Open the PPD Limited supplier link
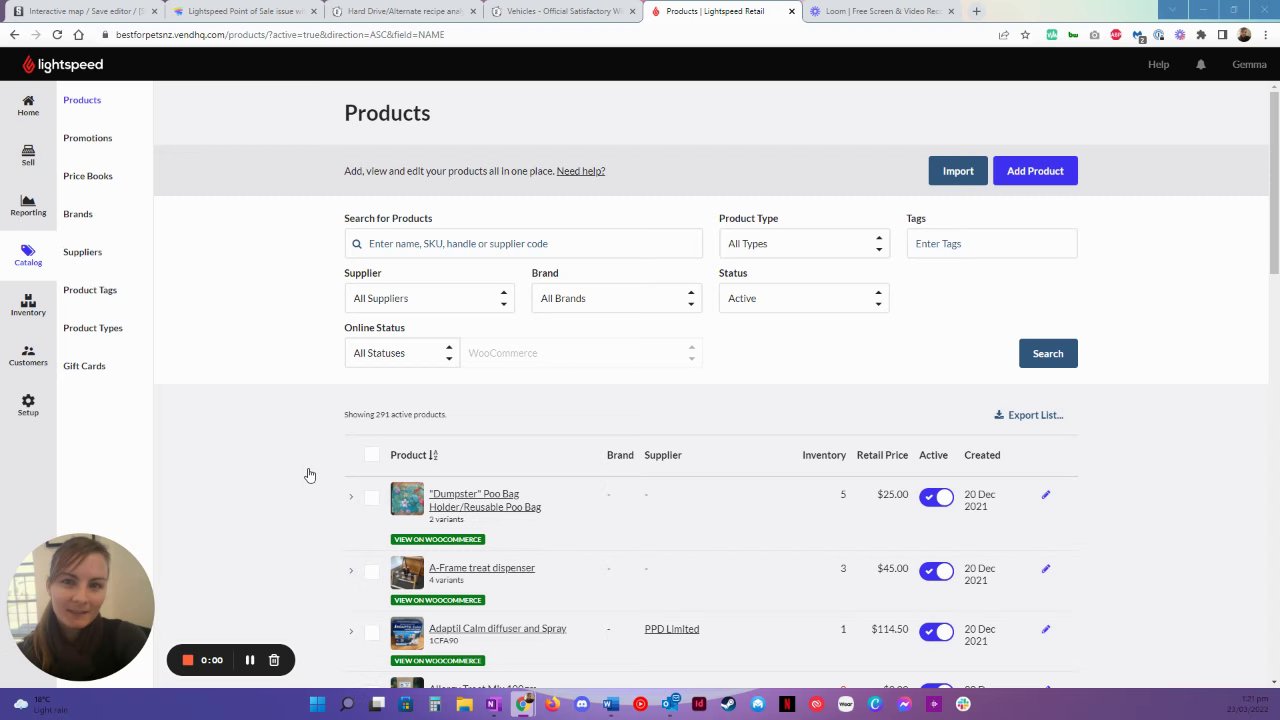The width and height of the screenshot is (1280, 720). (x=672, y=629)
